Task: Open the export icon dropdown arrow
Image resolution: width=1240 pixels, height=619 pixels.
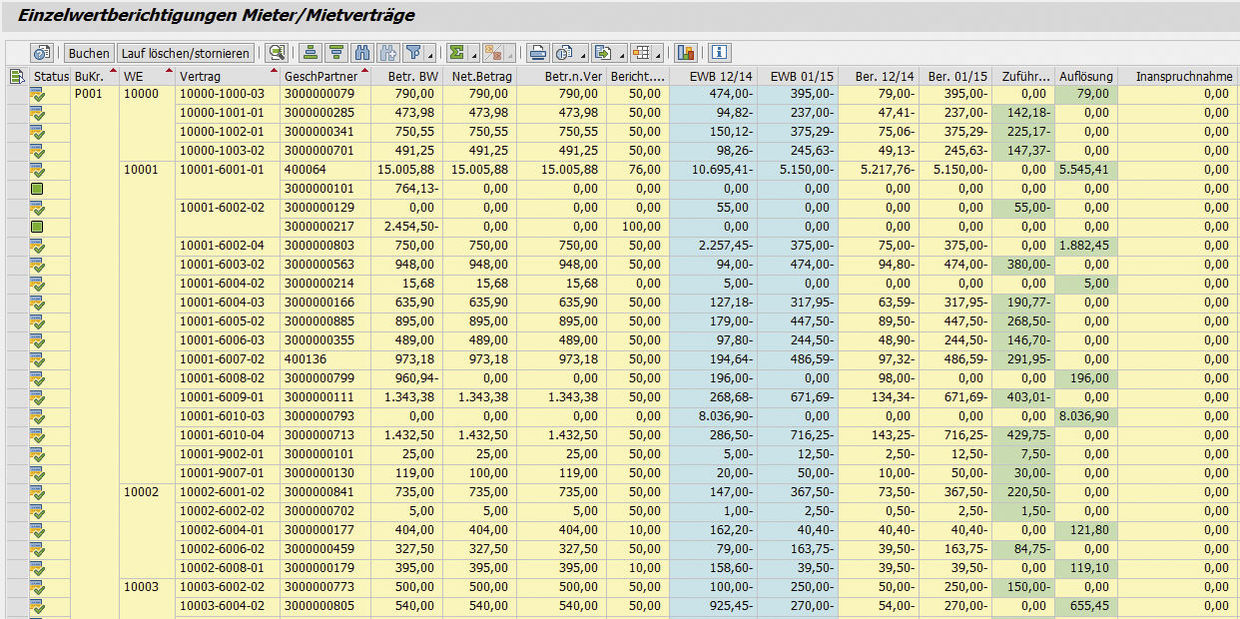Action: [x=623, y=54]
